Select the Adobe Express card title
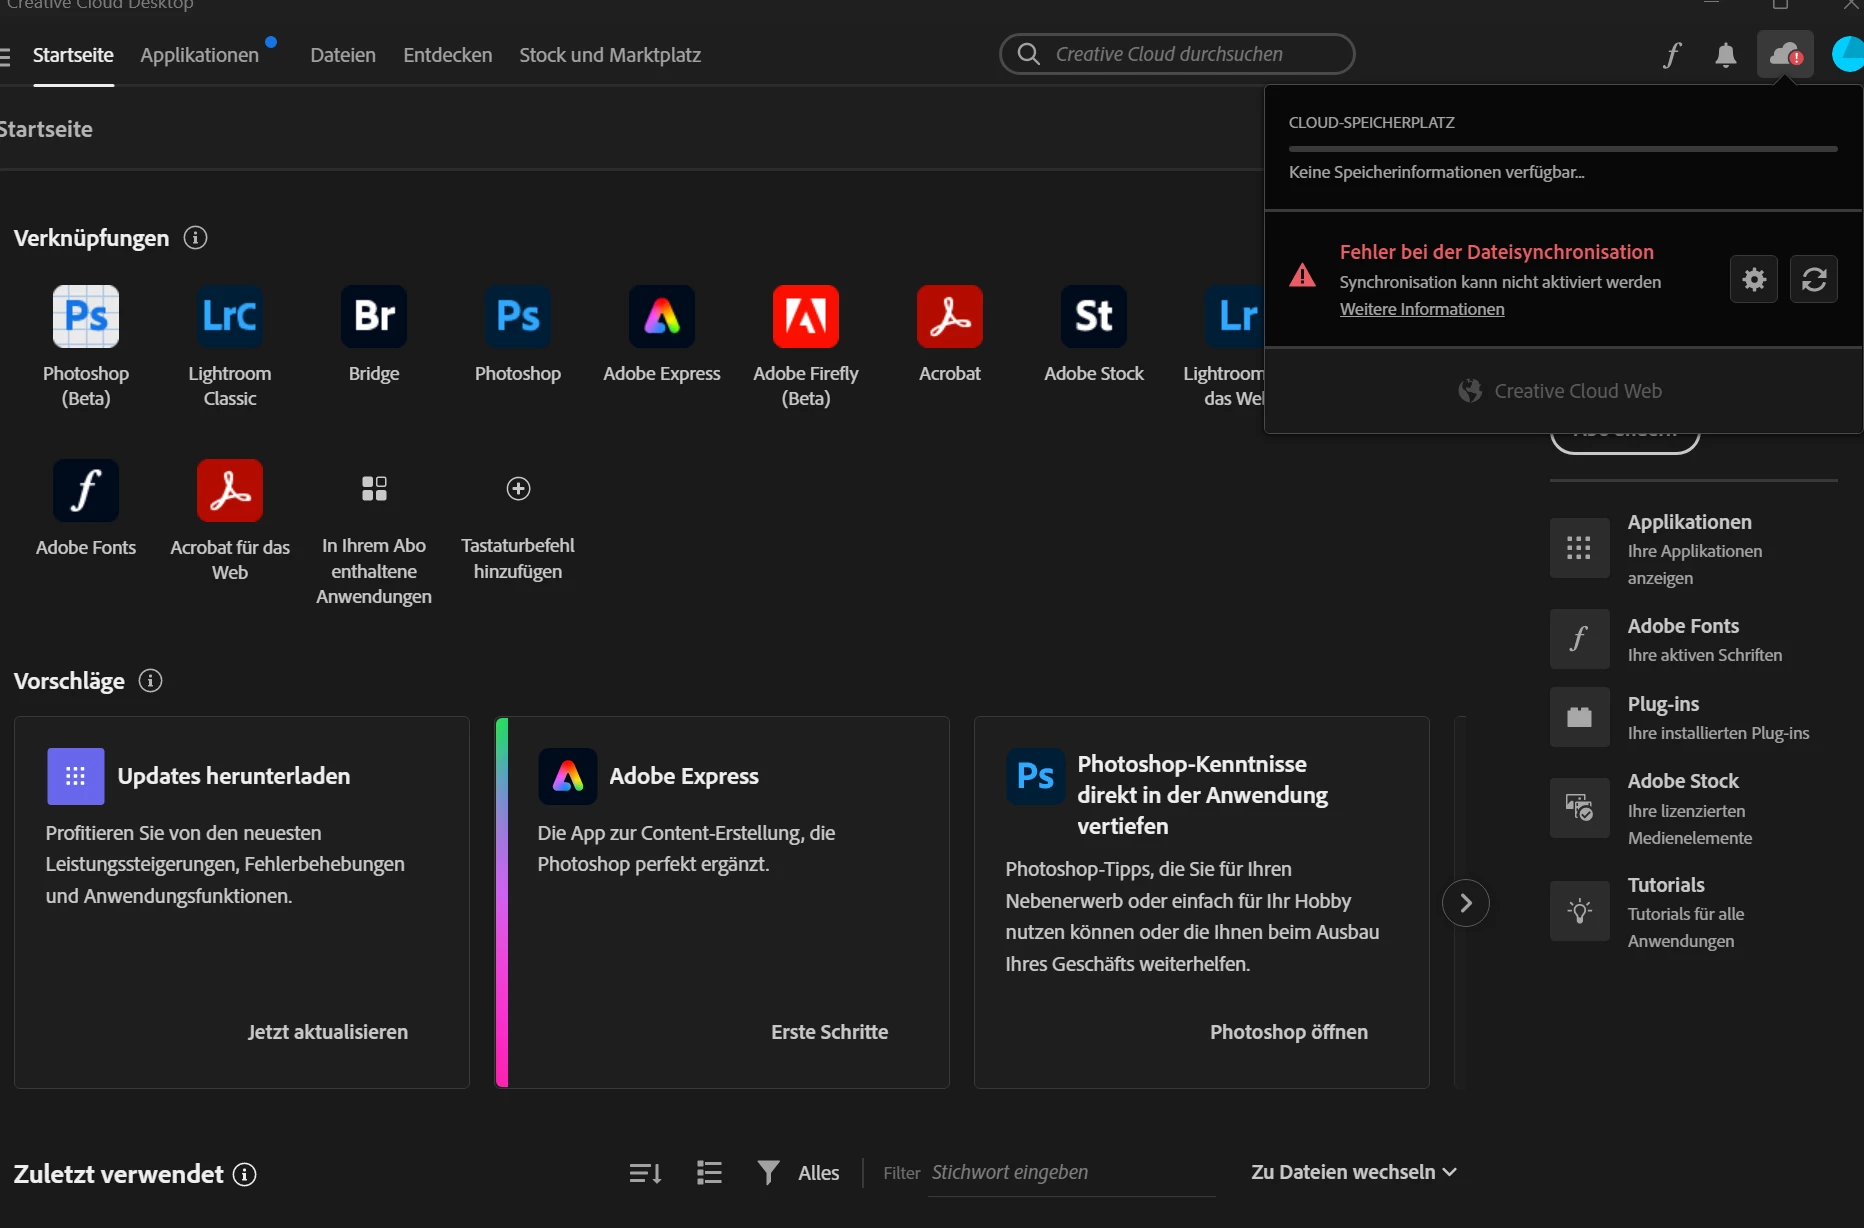Viewport: 1864px width, 1228px height. [684, 776]
